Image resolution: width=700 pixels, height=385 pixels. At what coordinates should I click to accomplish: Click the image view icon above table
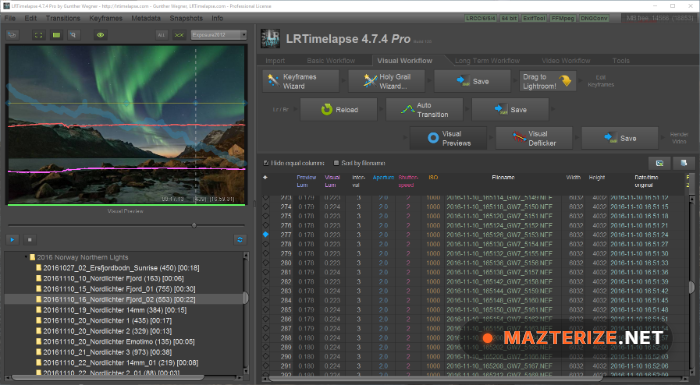[x=659, y=163]
